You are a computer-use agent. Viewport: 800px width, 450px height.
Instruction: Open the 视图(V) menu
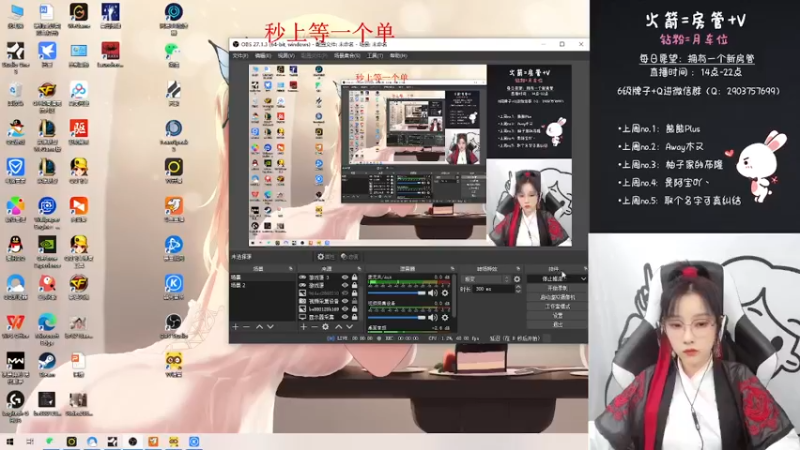point(286,56)
